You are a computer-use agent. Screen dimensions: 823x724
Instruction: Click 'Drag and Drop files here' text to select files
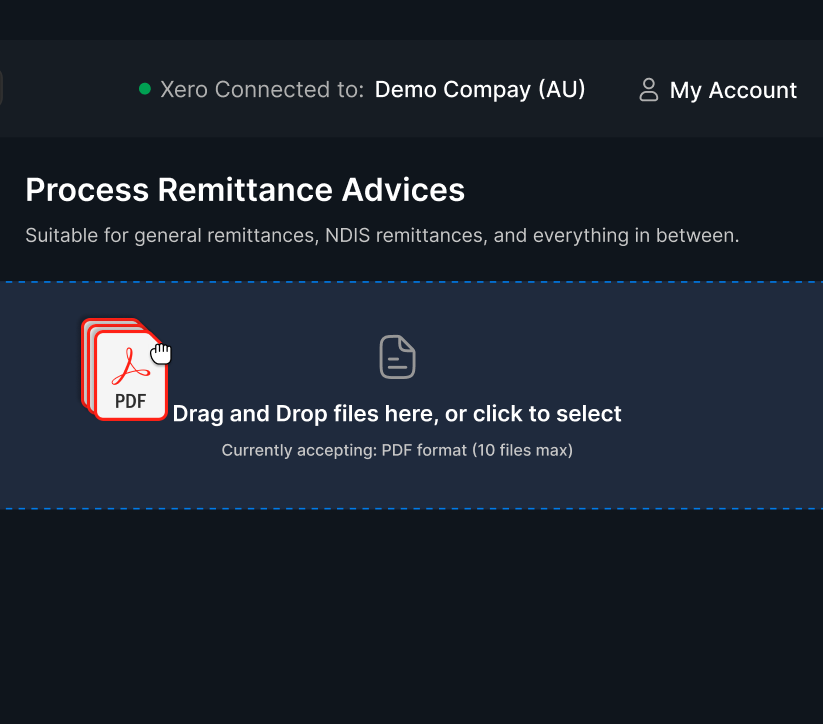coord(397,414)
